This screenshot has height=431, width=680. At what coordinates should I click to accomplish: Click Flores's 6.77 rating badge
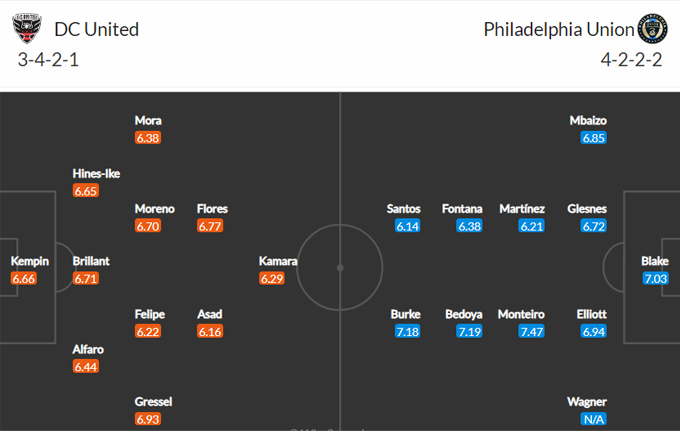(x=211, y=226)
